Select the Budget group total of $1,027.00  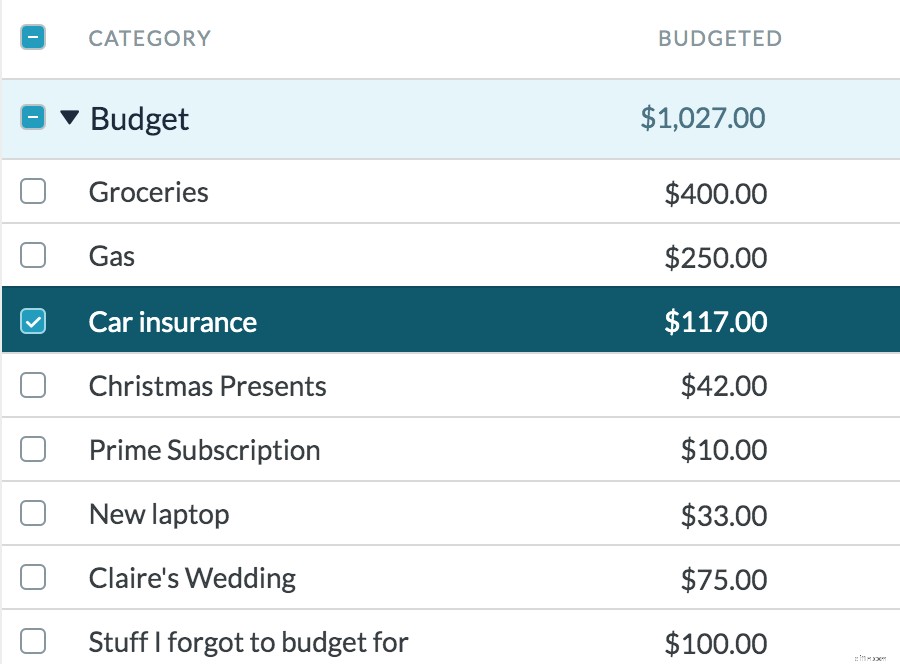pyautogui.click(x=717, y=117)
